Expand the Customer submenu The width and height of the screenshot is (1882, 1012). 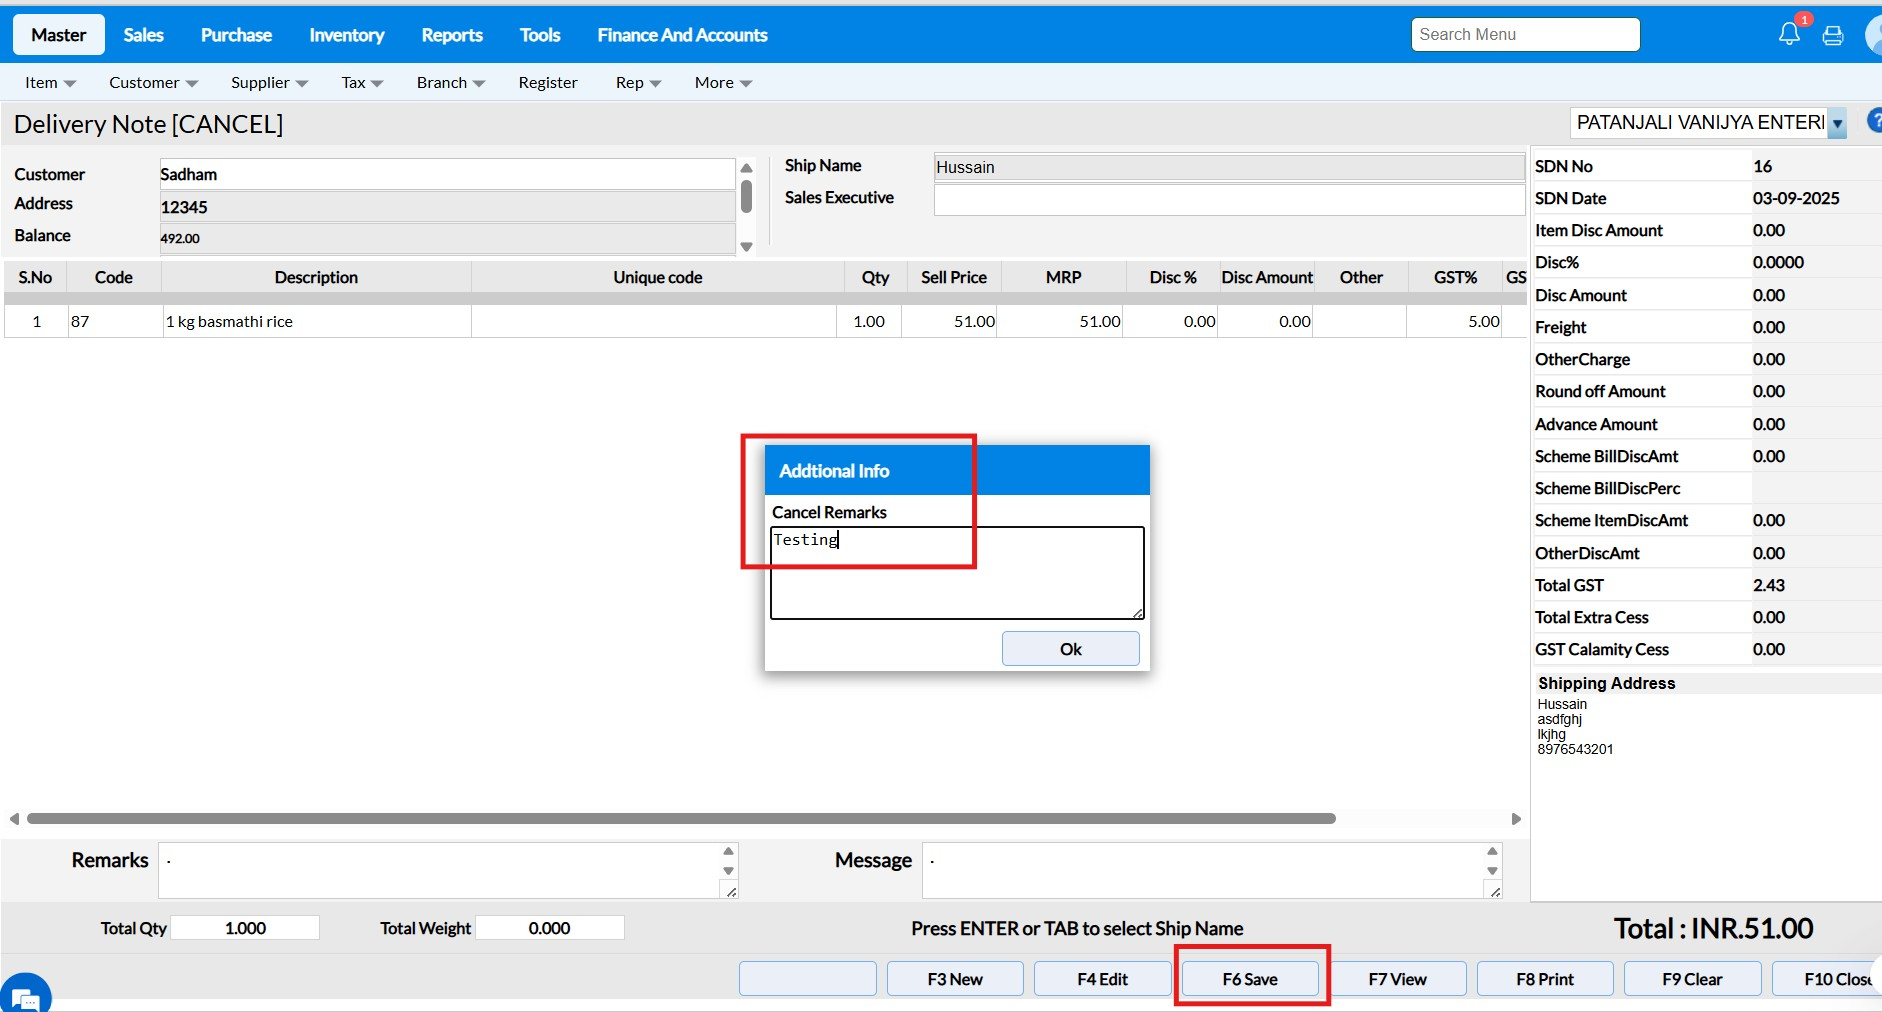[x=154, y=83]
